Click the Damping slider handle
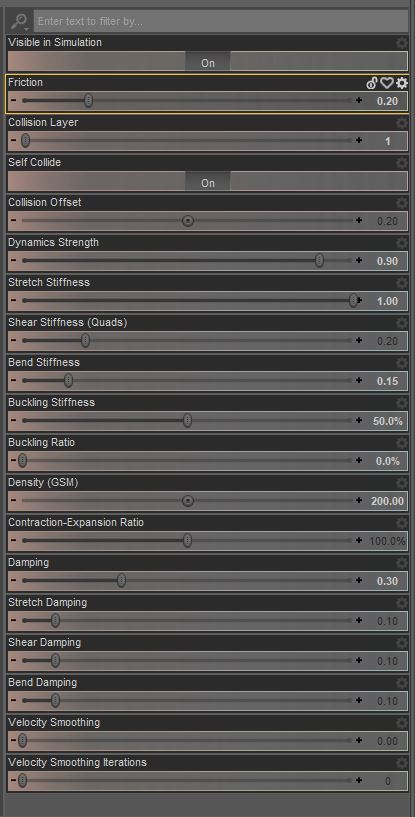Viewport: 415px width, 817px height. click(121, 580)
